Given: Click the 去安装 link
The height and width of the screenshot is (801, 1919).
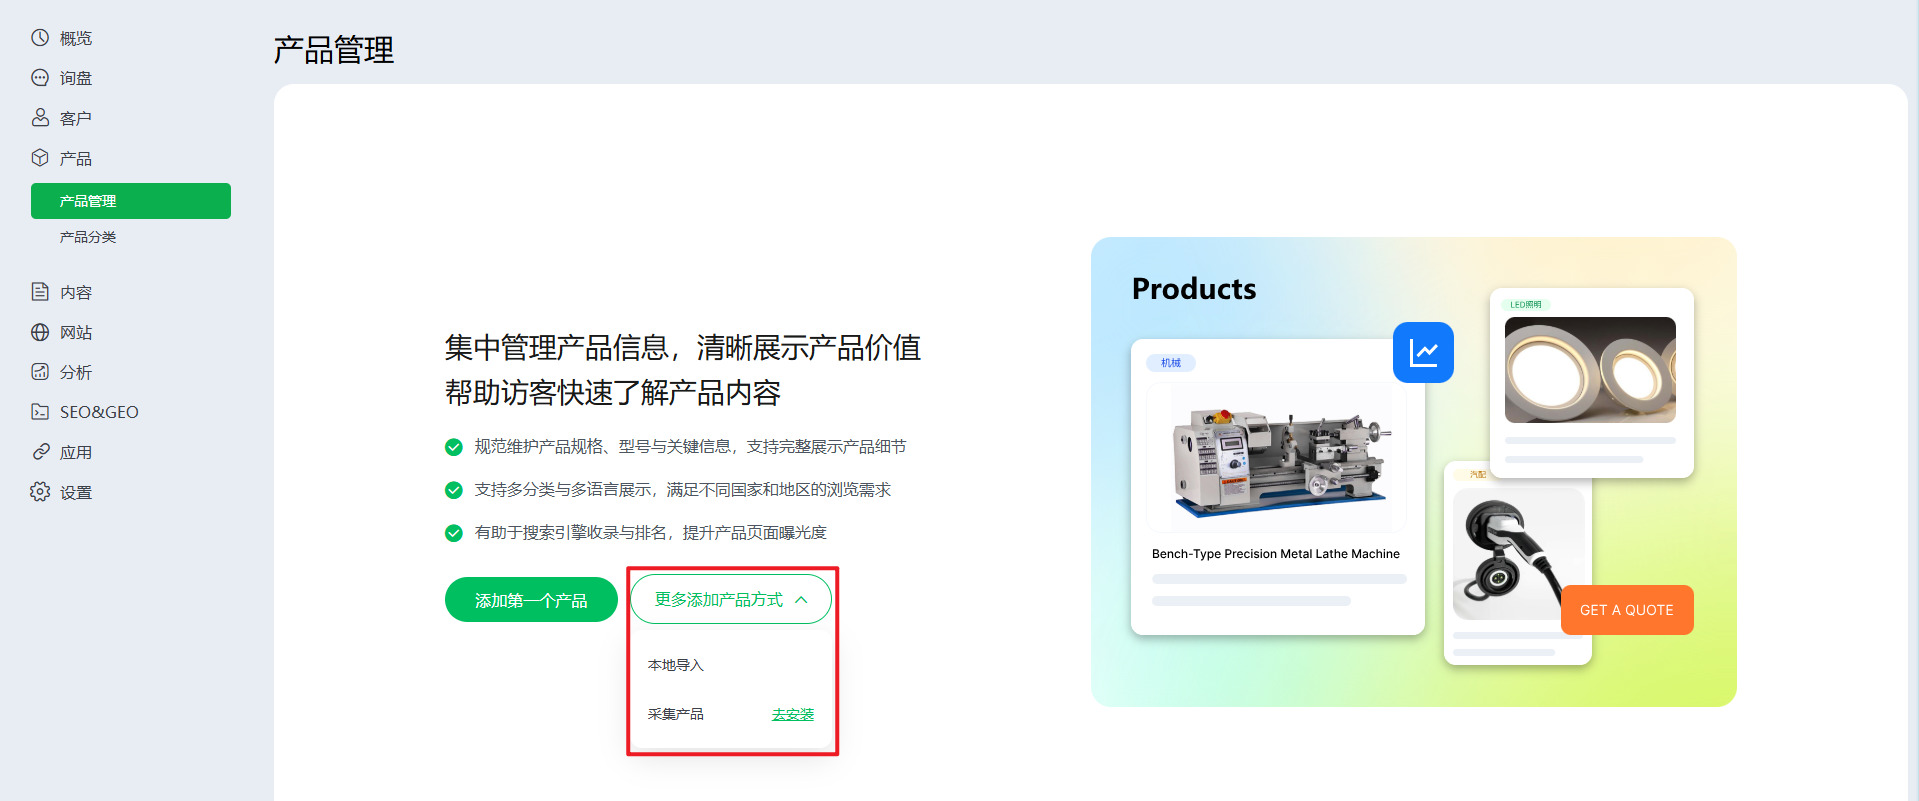Looking at the screenshot, I should [x=793, y=714].
